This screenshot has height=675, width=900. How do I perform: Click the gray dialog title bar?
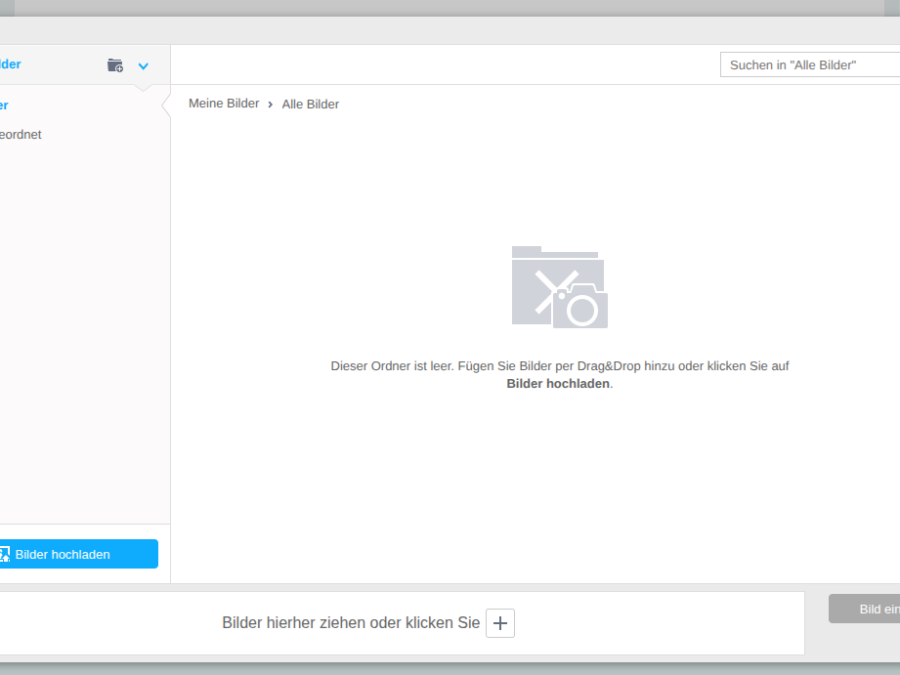450,30
